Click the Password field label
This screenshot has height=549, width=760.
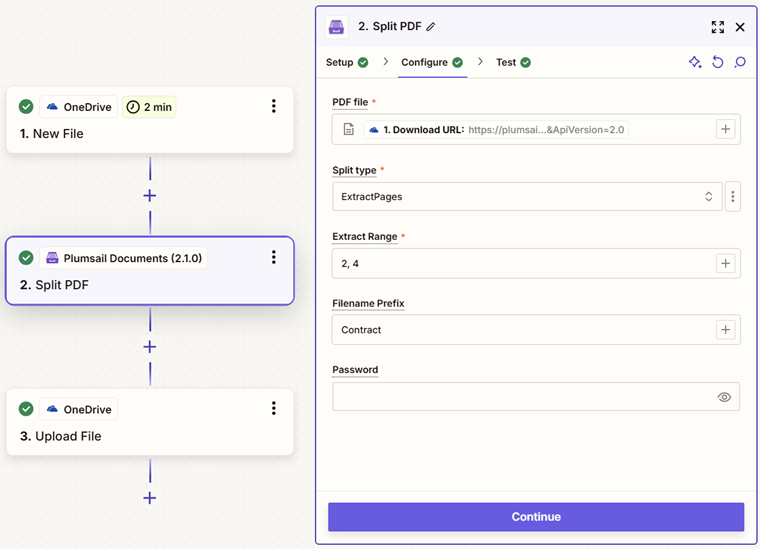355,370
